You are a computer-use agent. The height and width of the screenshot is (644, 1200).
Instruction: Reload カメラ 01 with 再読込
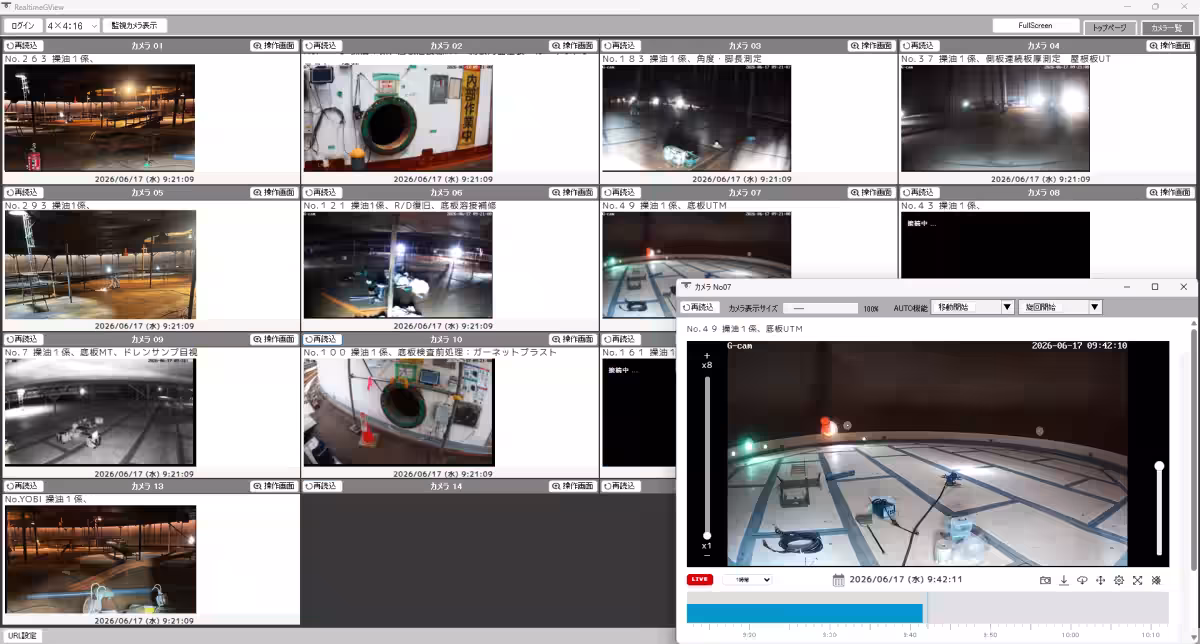point(23,46)
